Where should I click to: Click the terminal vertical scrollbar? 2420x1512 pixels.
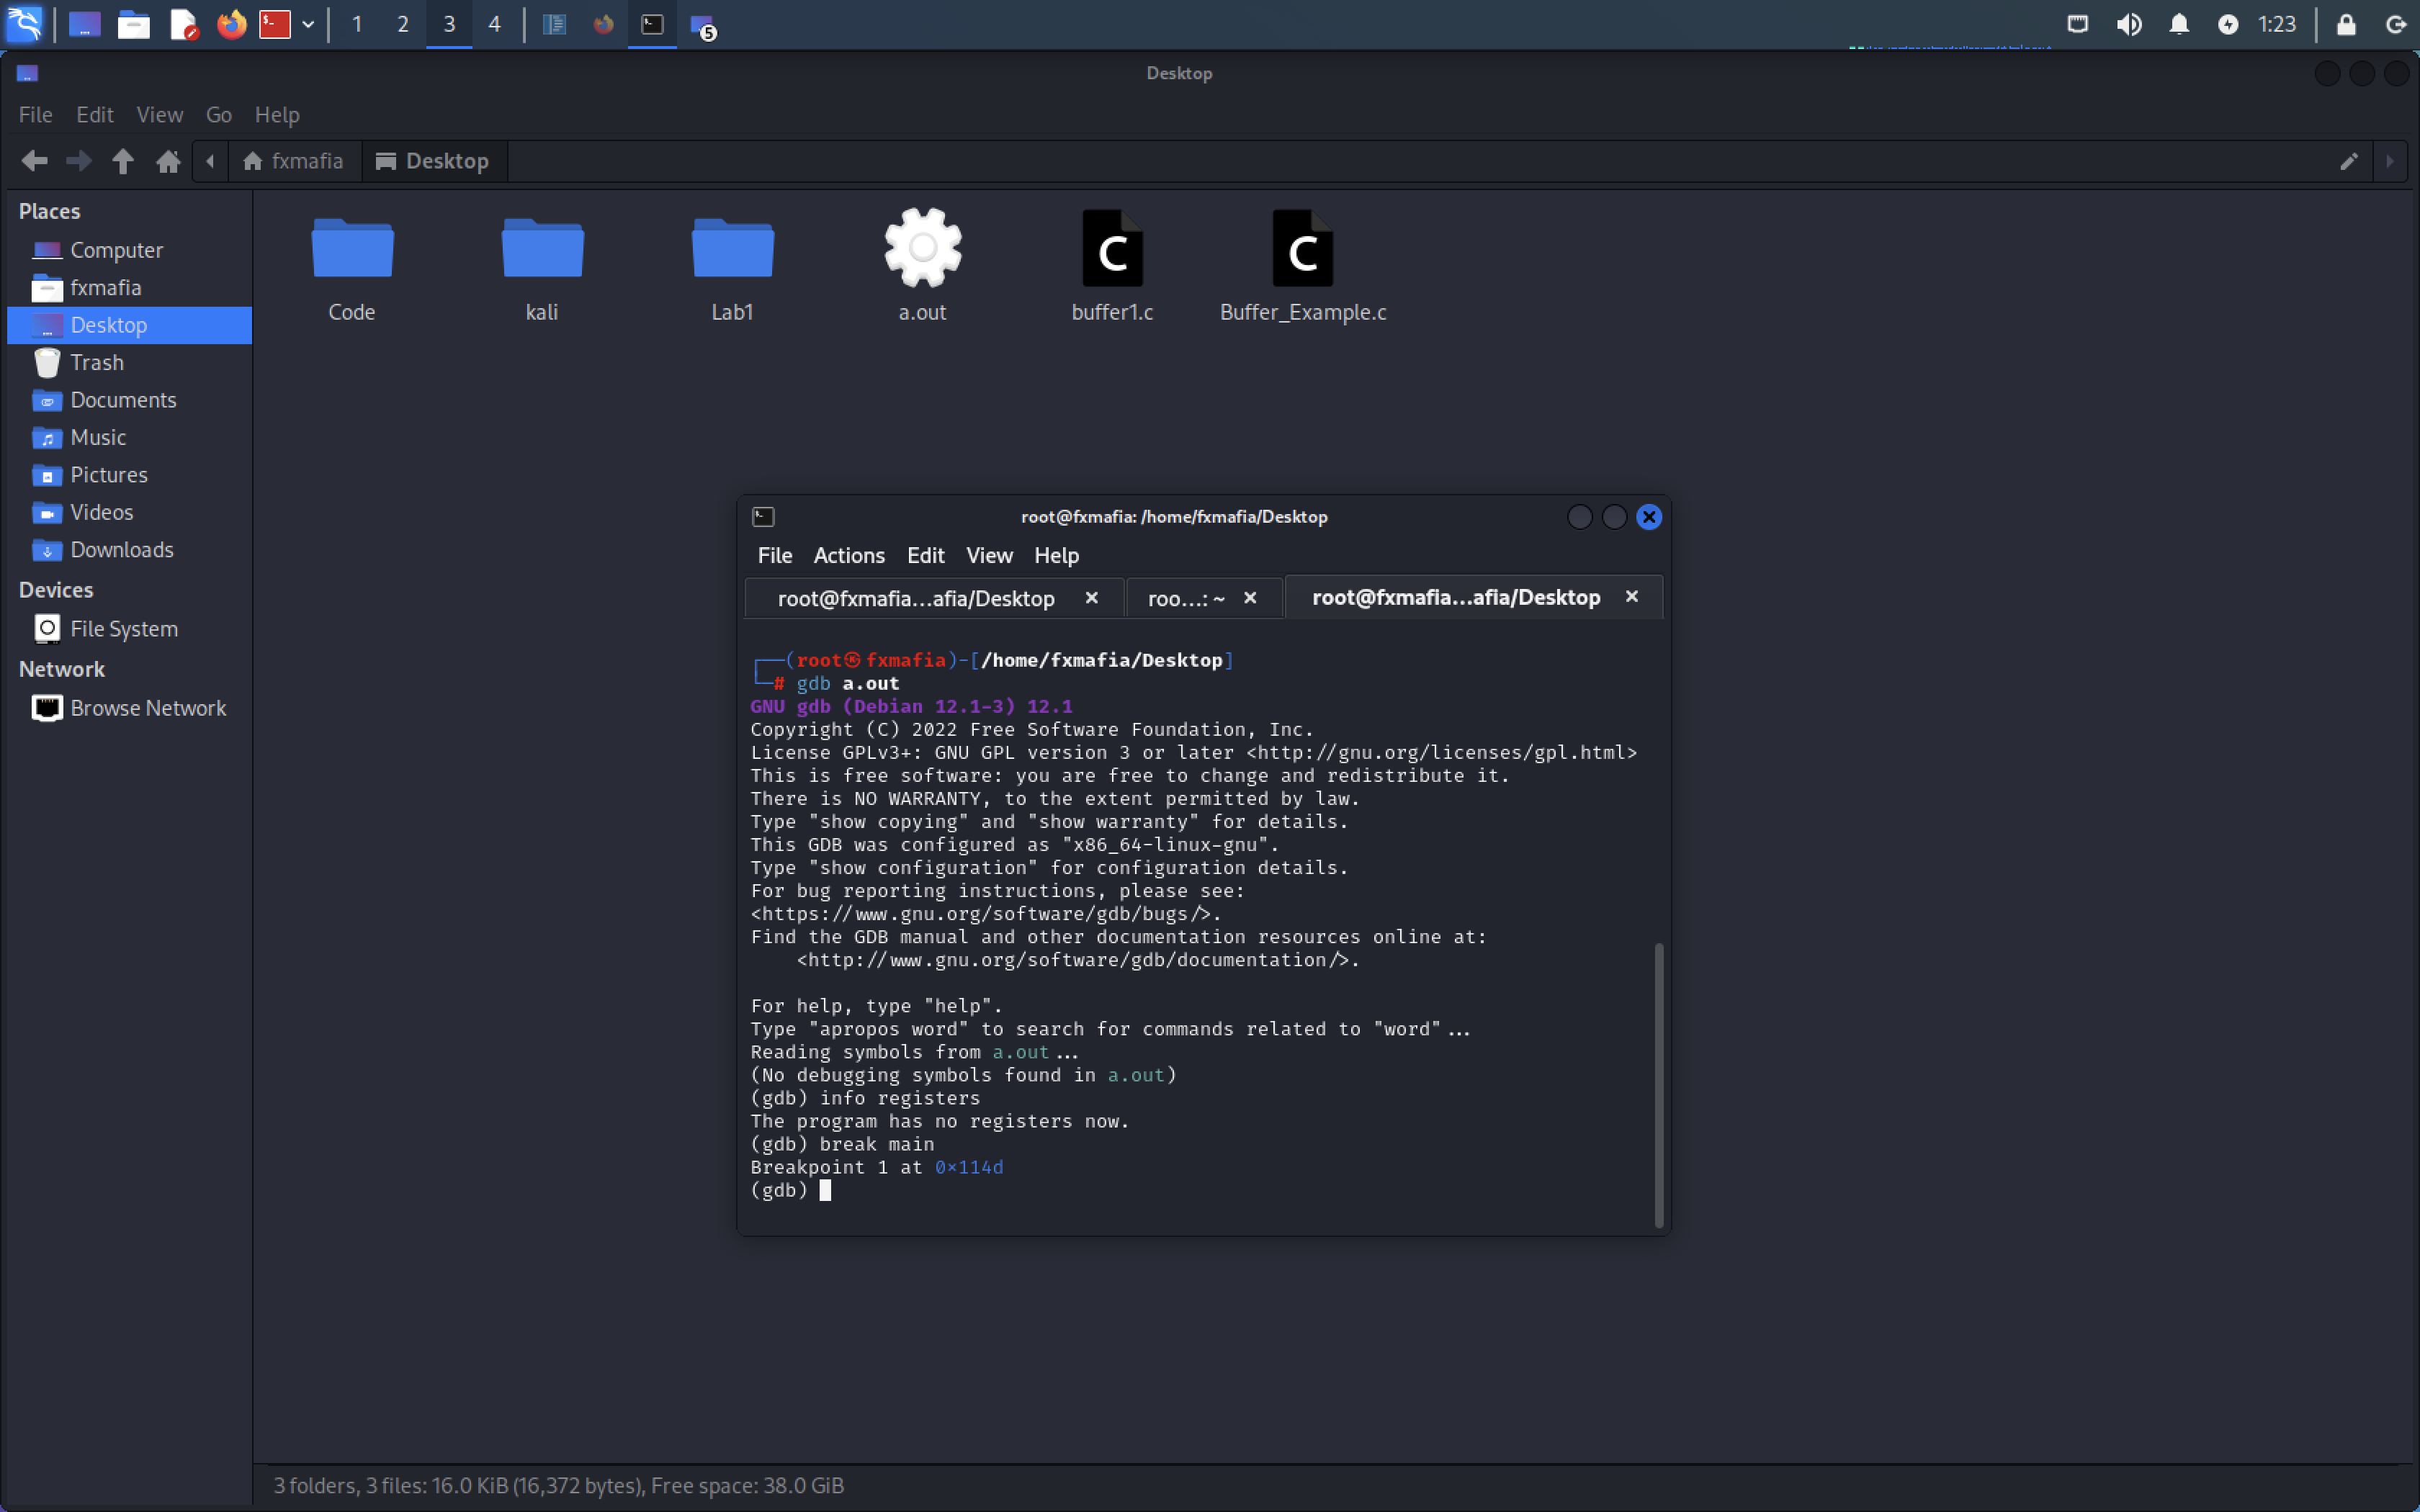point(1659,1085)
